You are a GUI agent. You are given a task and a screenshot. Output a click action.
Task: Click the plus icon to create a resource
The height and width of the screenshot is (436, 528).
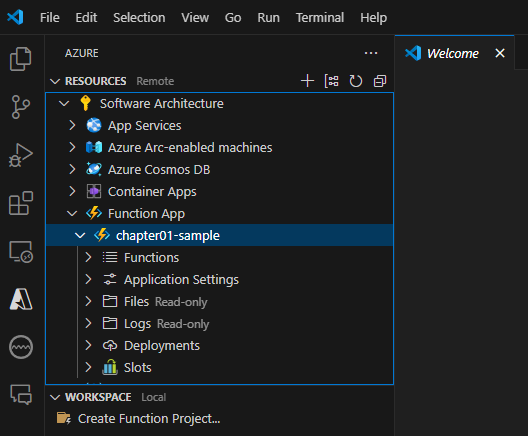click(x=307, y=81)
